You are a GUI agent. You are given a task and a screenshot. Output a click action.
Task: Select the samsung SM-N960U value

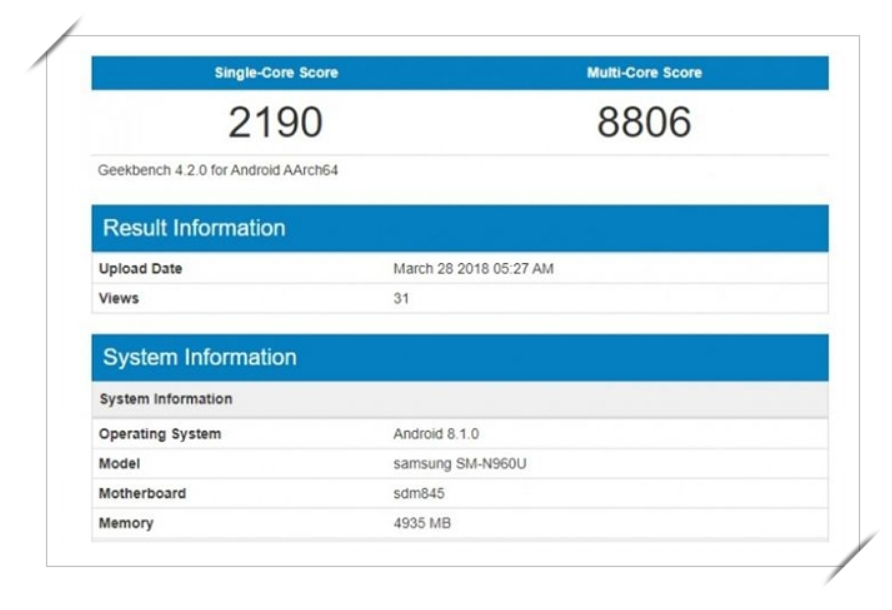(460, 464)
